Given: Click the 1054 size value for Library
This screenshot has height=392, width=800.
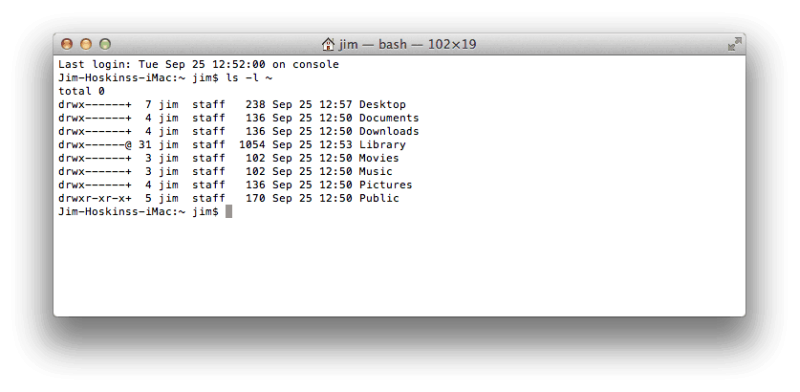Looking at the screenshot, I should tap(252, 144).
